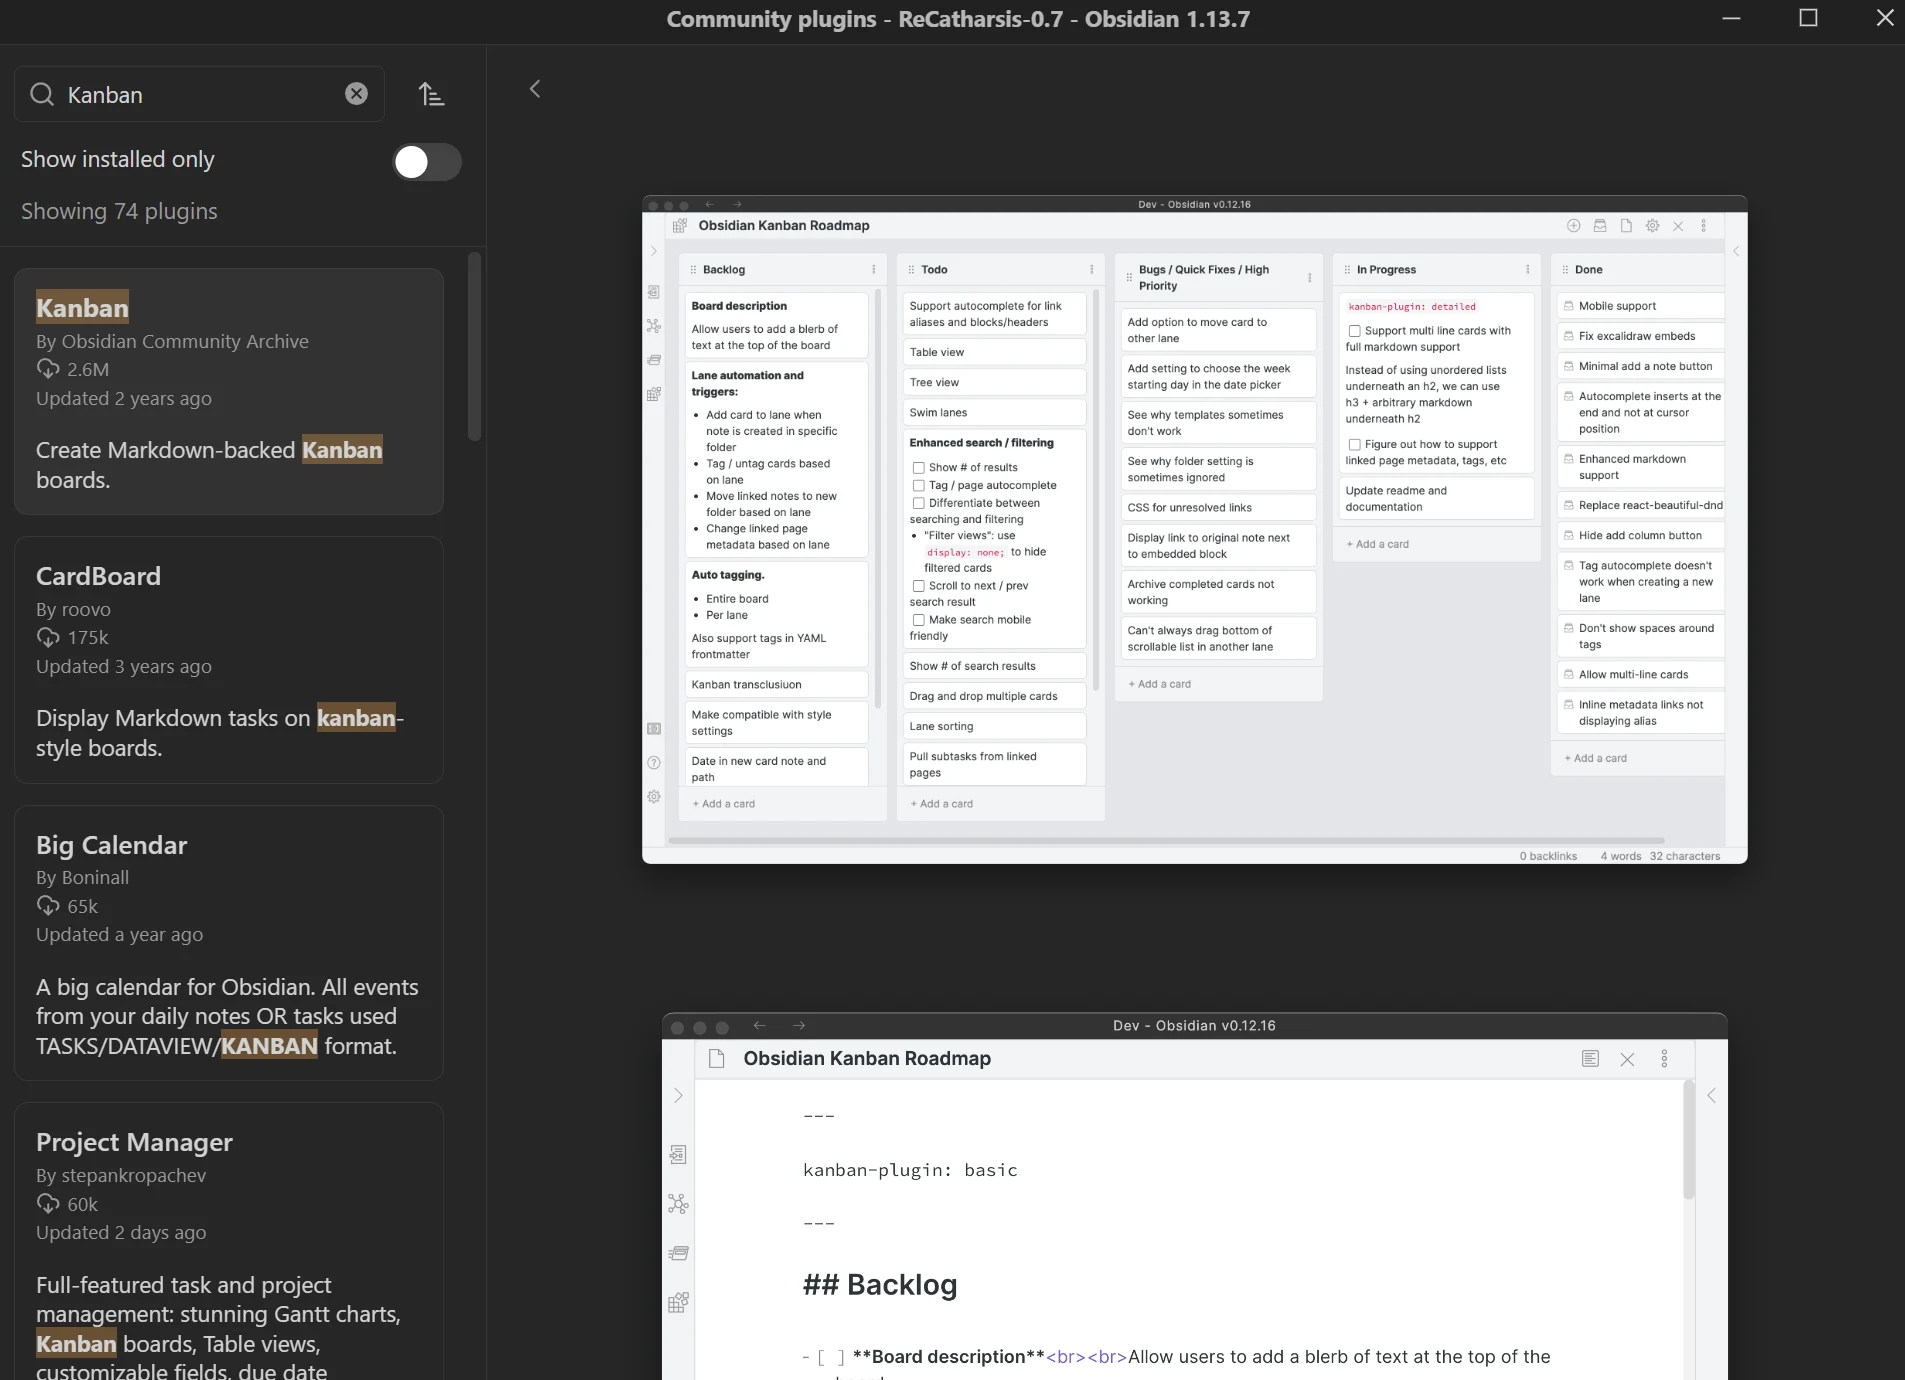Viewport: 1905px width, 1380px height.
Task: Open the CardBoard plugin card
Action: [x=229, y=660]
